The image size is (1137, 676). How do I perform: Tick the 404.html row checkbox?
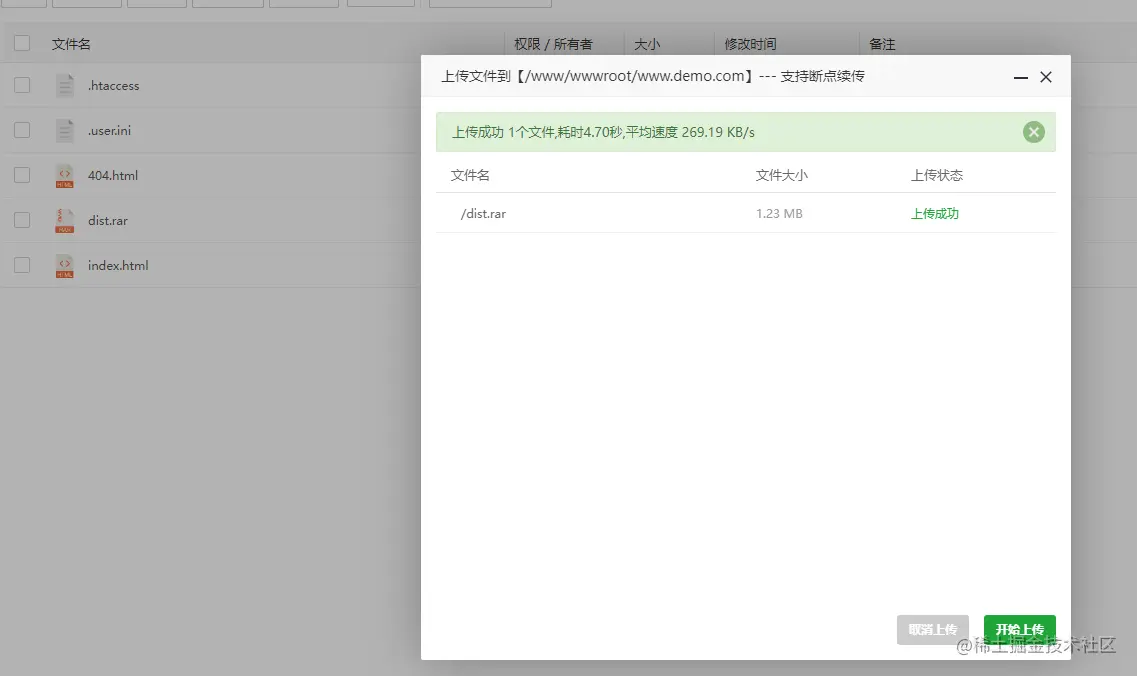(22, 175)
